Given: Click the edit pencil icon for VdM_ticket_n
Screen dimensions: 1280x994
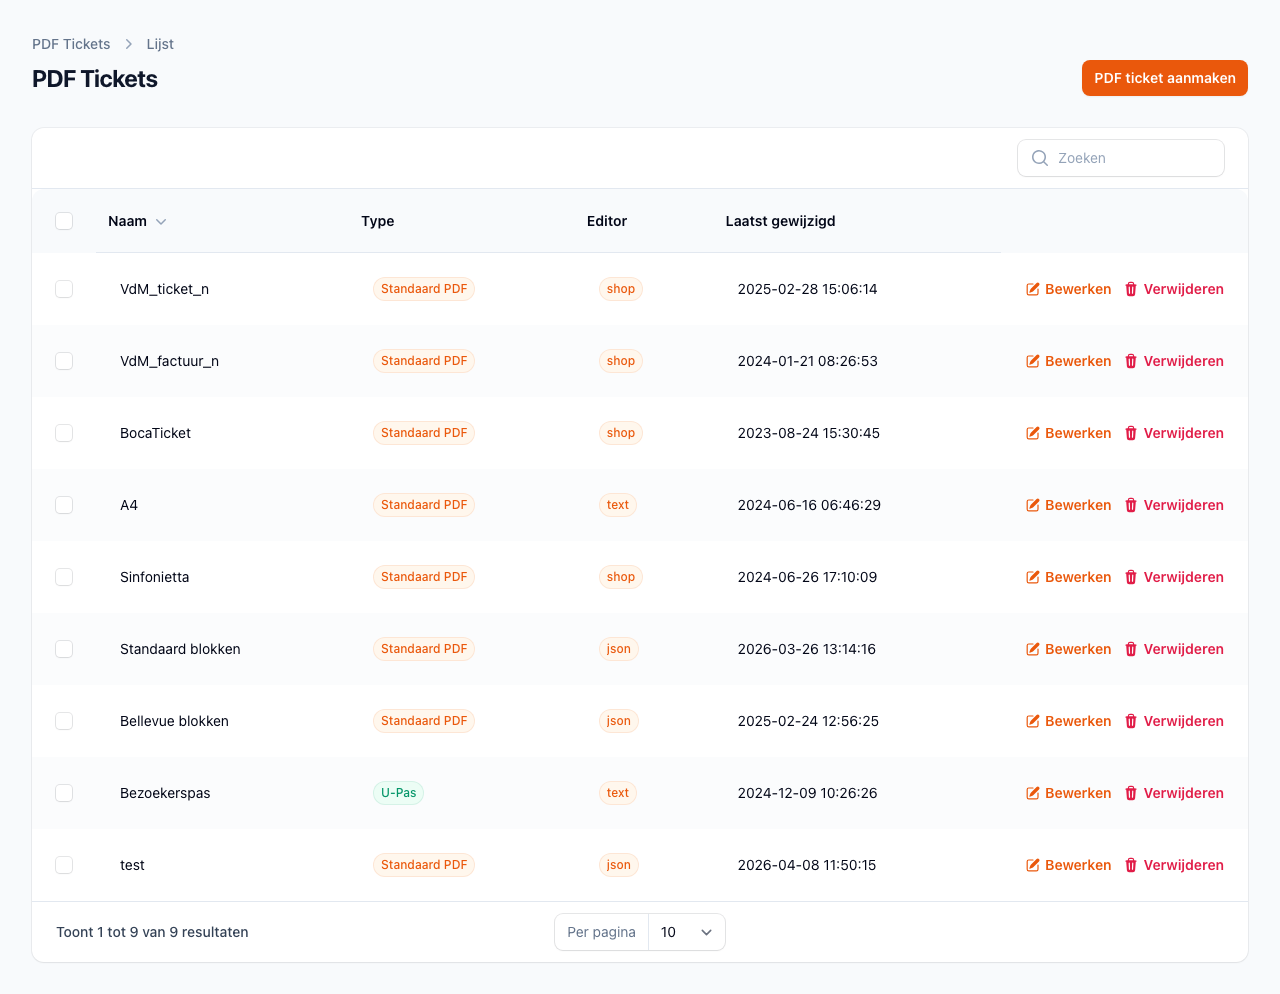Looking at the screenshot, I should [x=1033, y=289].
